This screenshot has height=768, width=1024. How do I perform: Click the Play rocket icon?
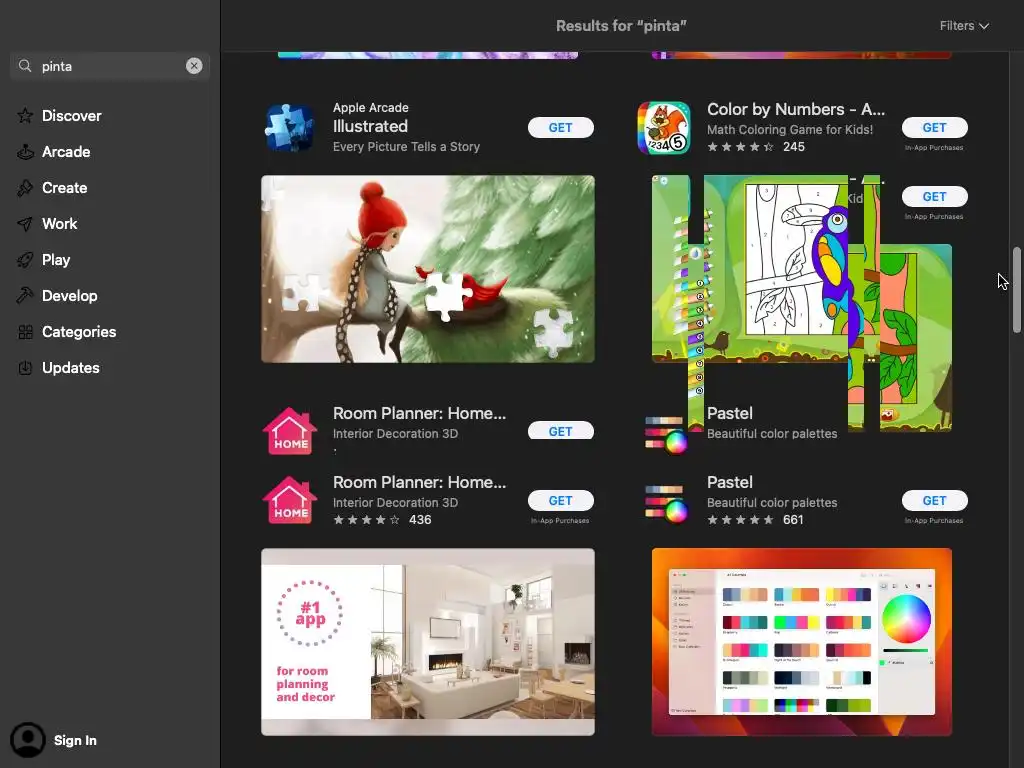click(x=25, y=259)
